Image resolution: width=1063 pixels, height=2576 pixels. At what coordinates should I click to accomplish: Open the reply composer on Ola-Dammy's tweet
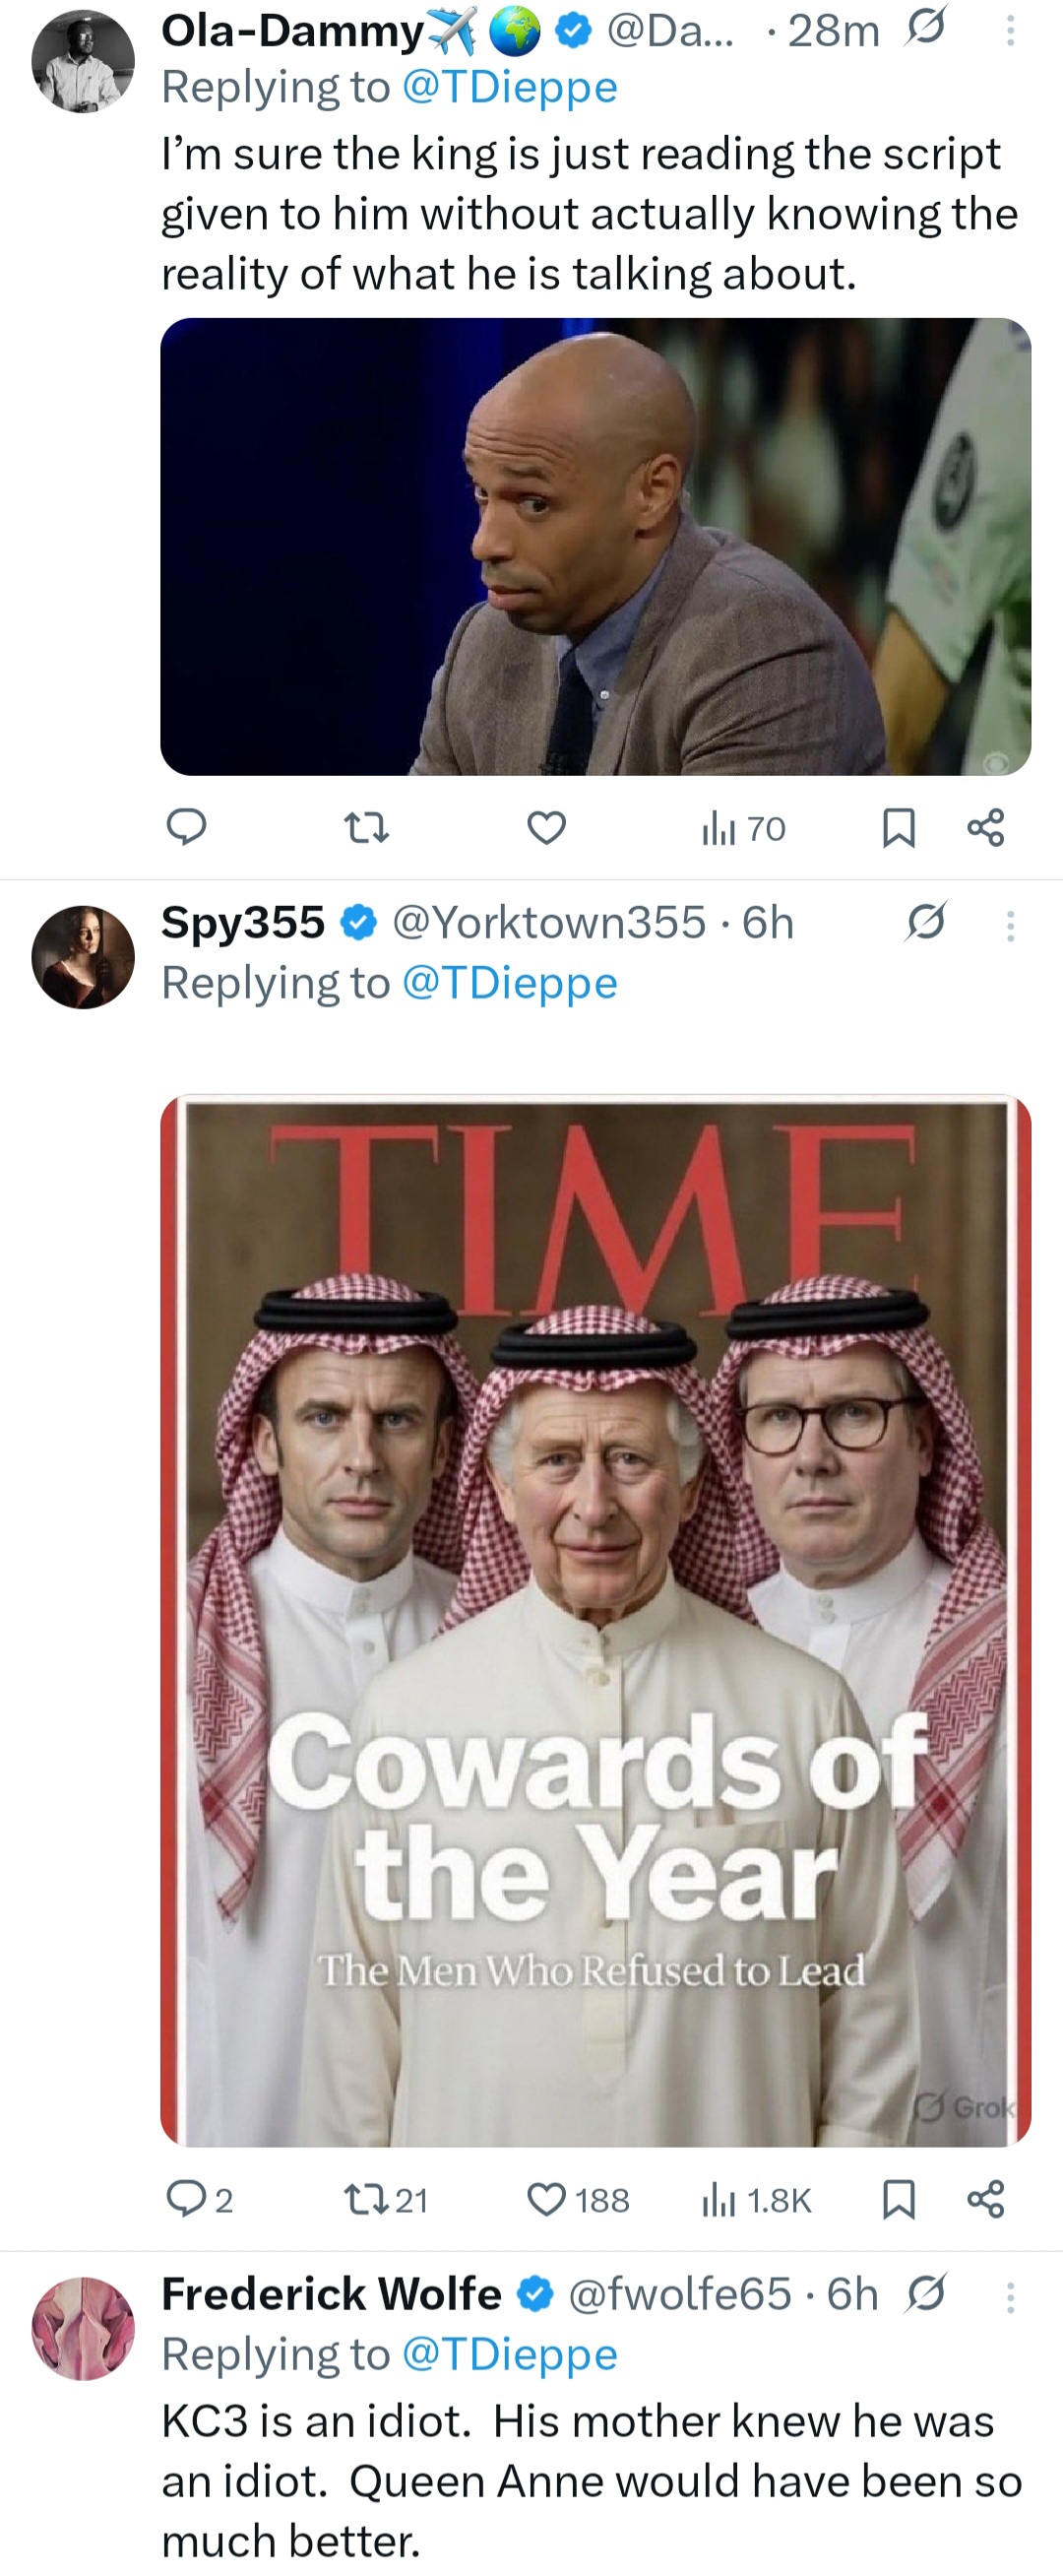(x=186, y=826)
